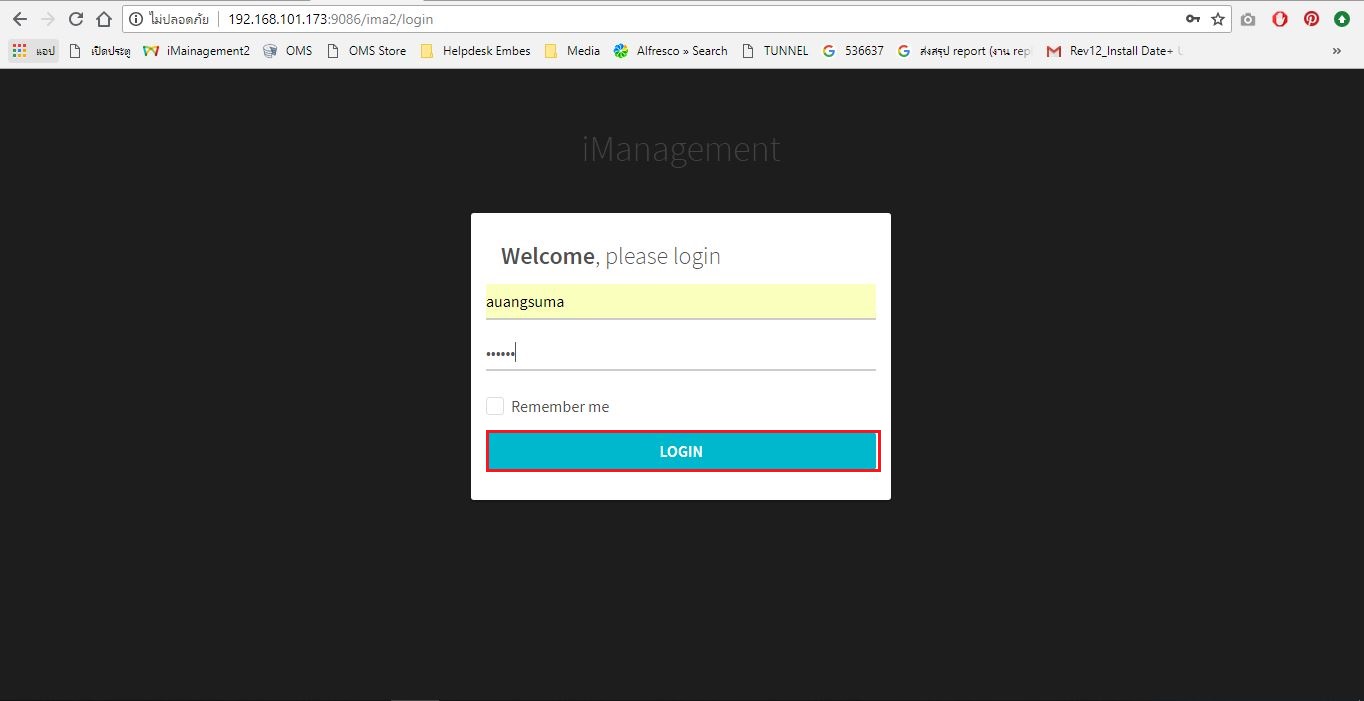
Task: Open the TUNNEL bookmark
Action: point(775,51)
